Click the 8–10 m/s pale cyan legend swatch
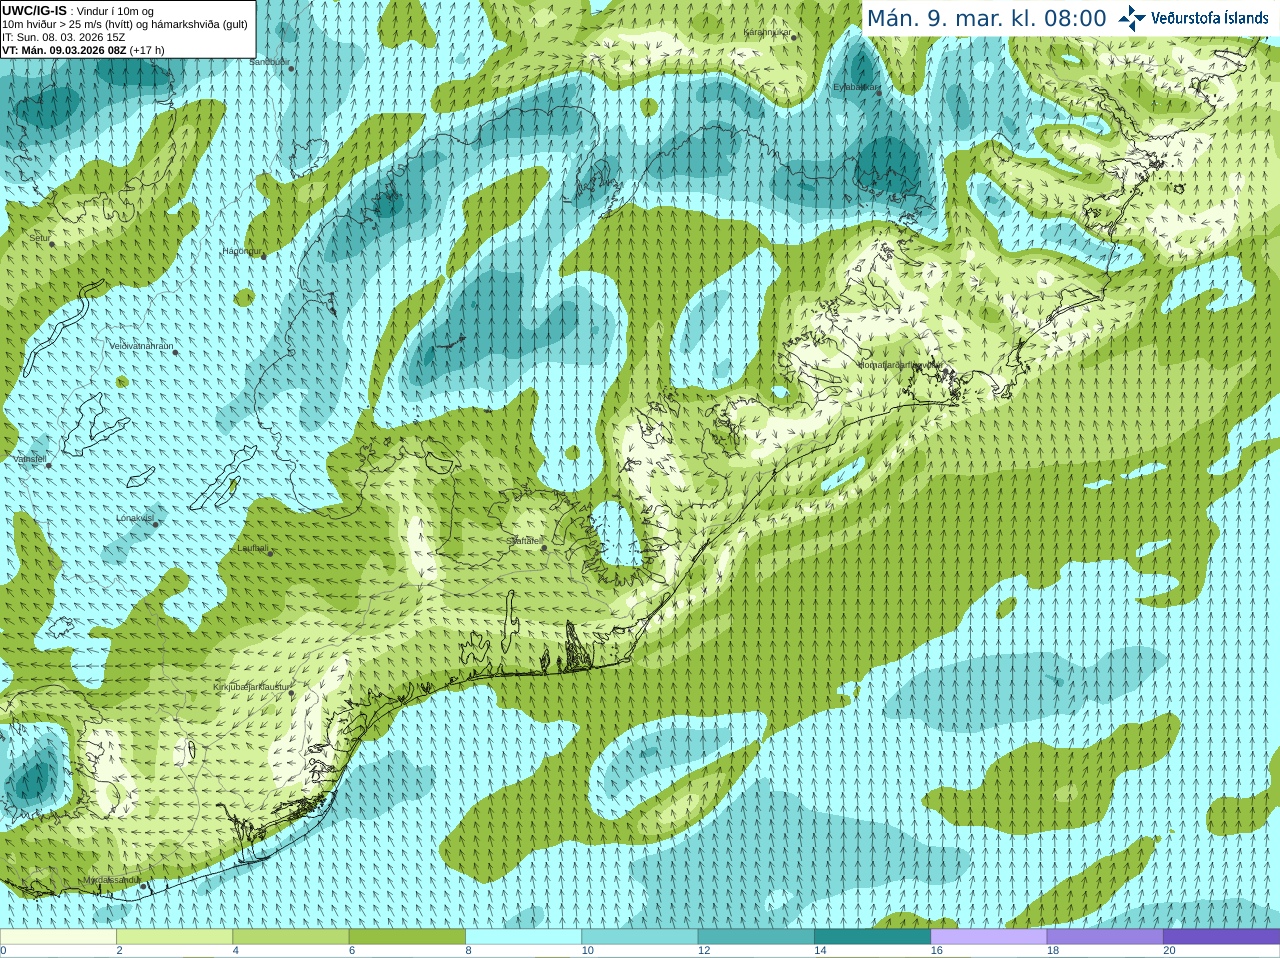 [x=523, y=937]
